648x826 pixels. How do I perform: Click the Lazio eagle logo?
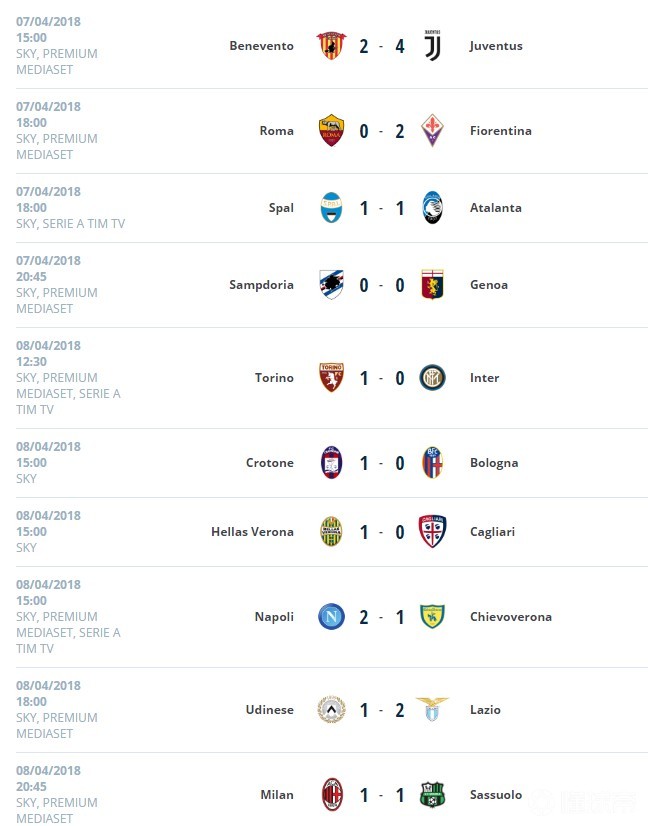[432, 710]
